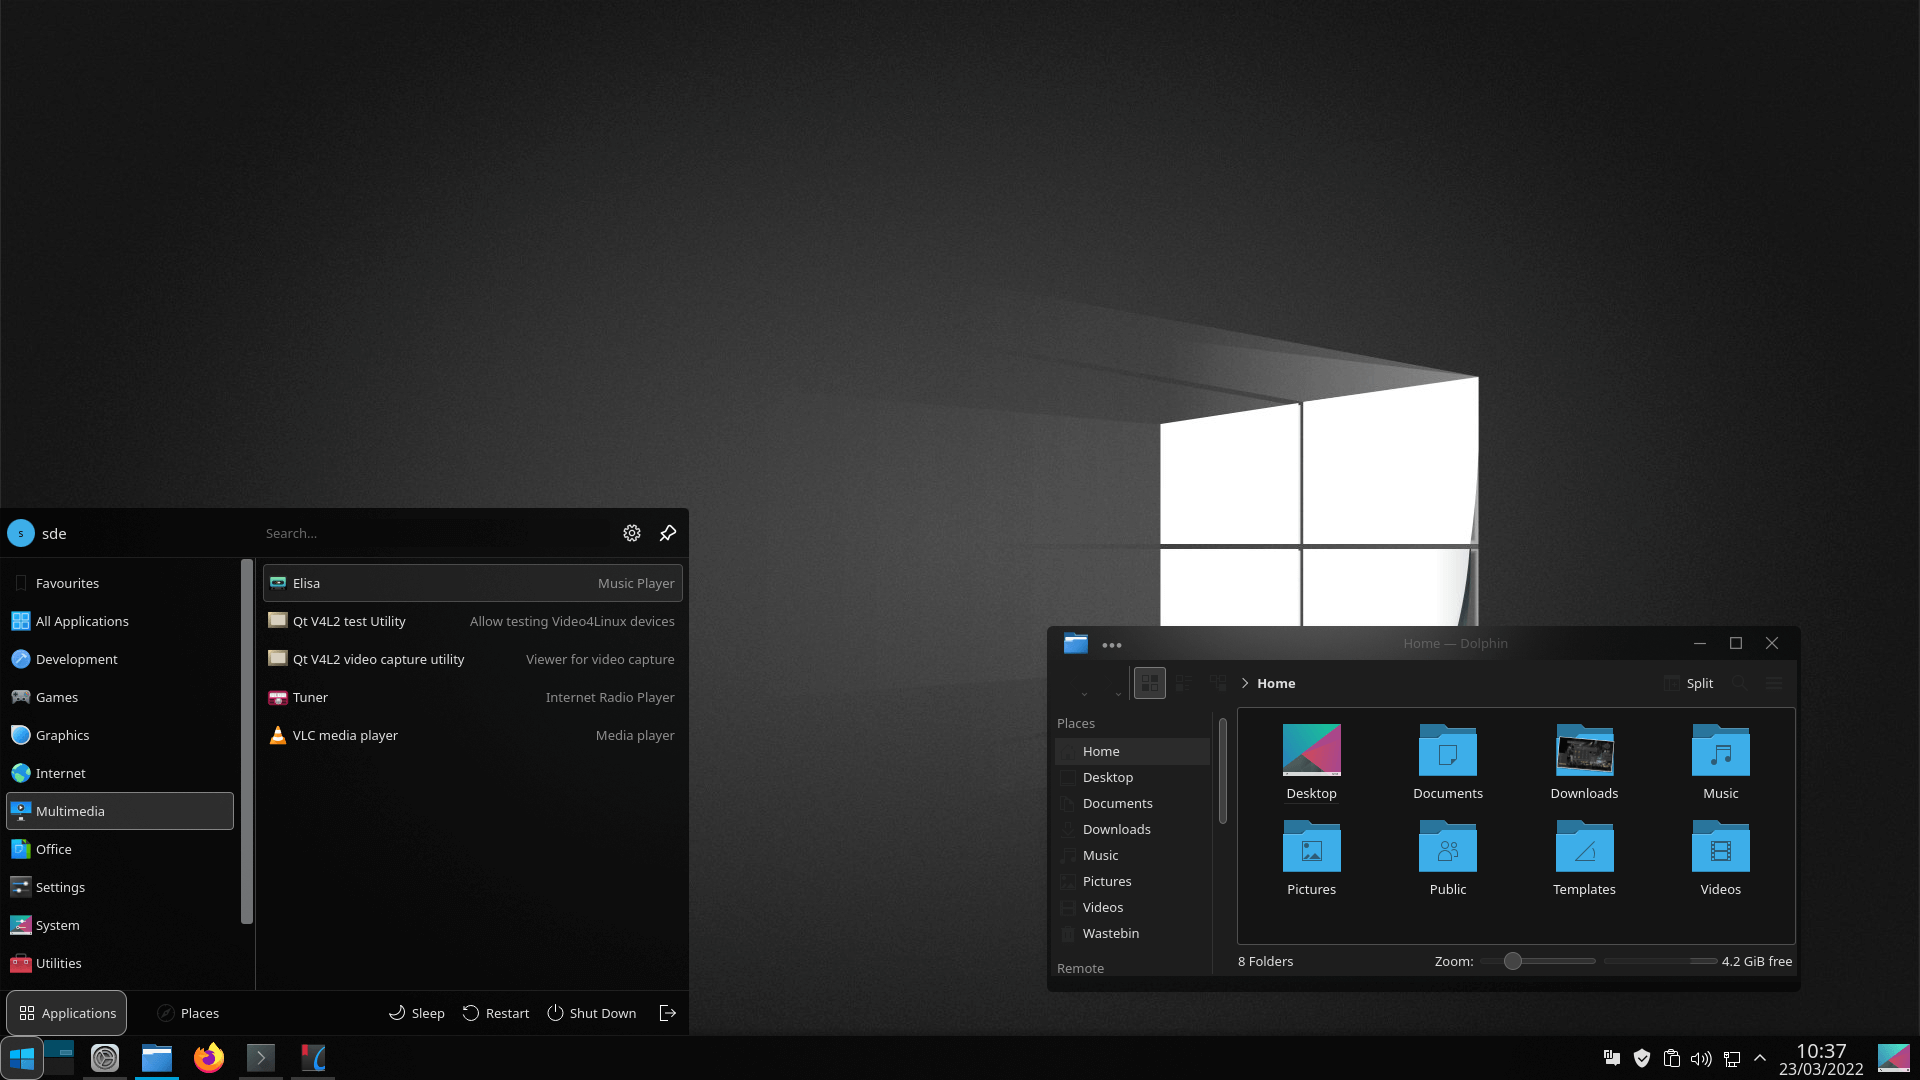Select the Videos folder icon in Dolphin
1920x1080 pixels.
[x=1721, y=846]
